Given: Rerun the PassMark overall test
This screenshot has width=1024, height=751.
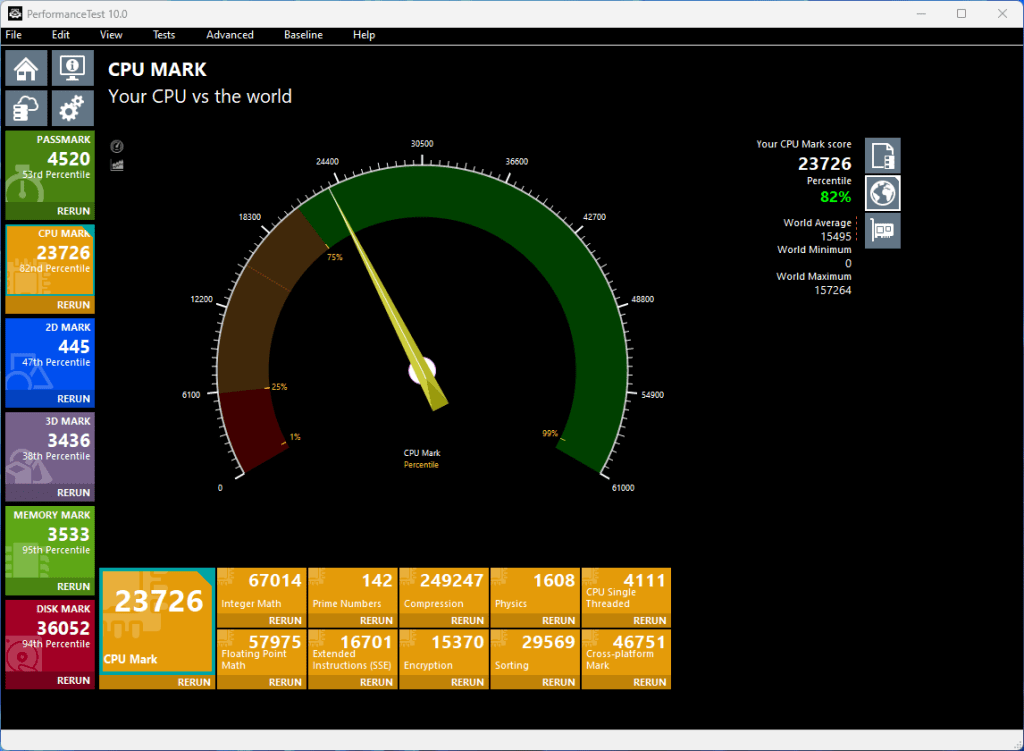Looking at the screenshot, I should [x=50, y=211].
